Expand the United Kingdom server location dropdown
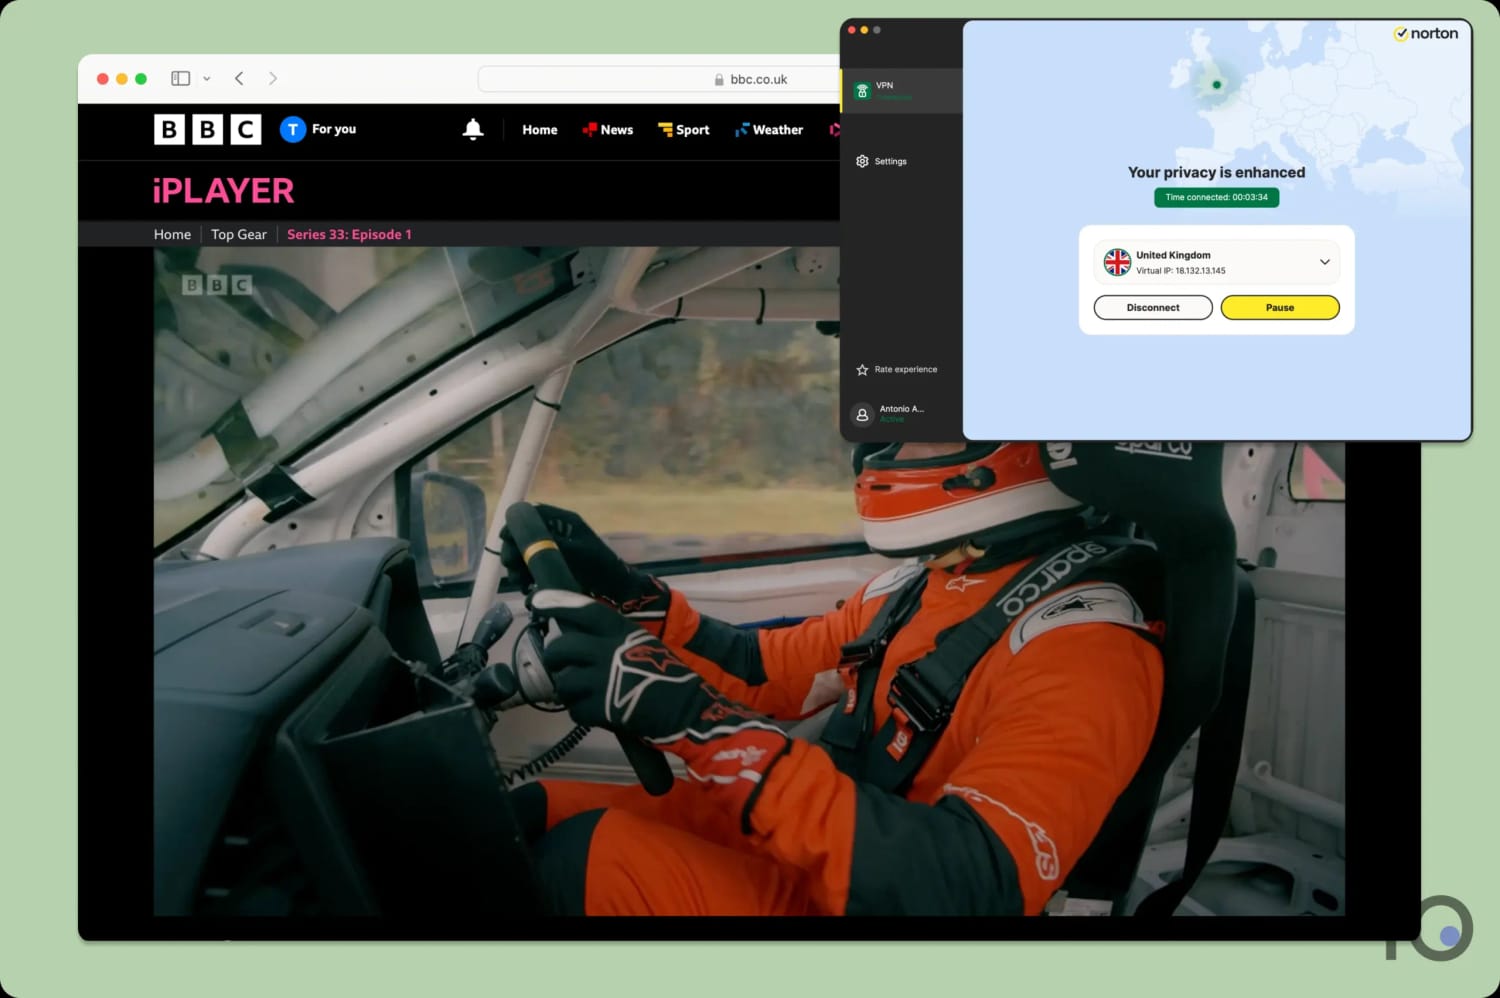1500x998 pixels. [x=1324, y=262]
